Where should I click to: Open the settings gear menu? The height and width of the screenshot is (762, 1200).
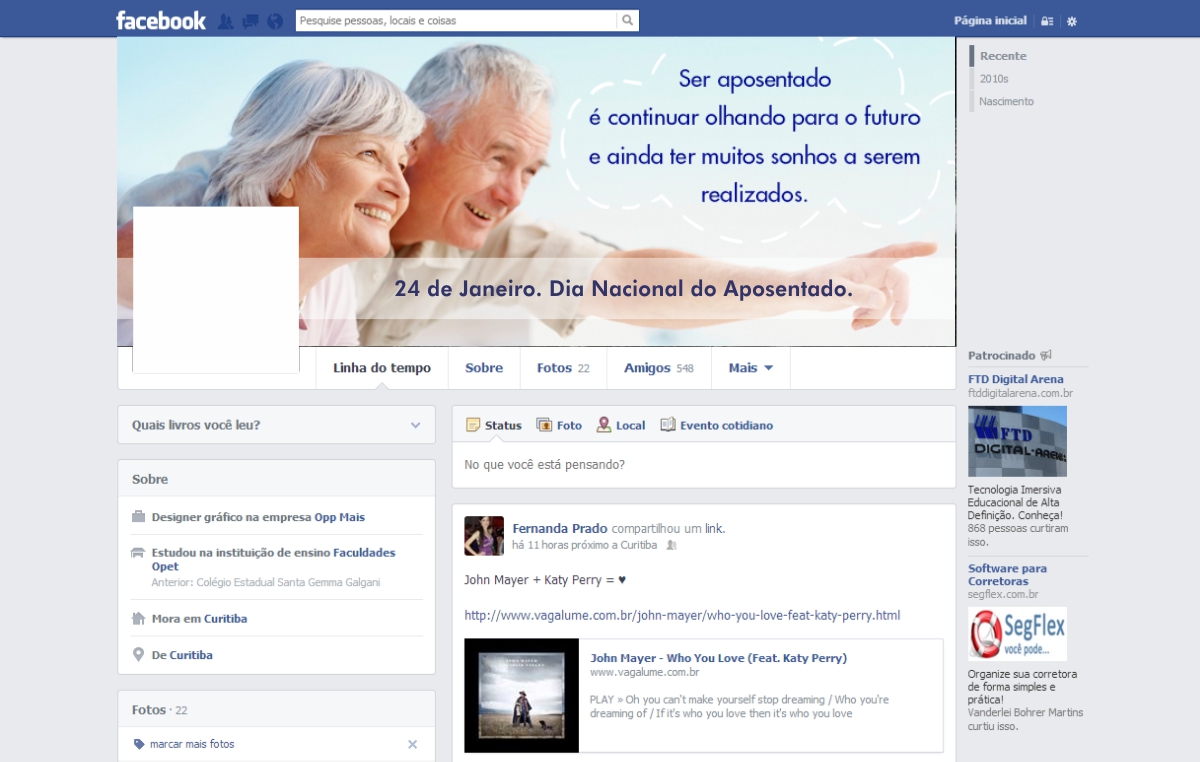click(x=1072, y=21)
